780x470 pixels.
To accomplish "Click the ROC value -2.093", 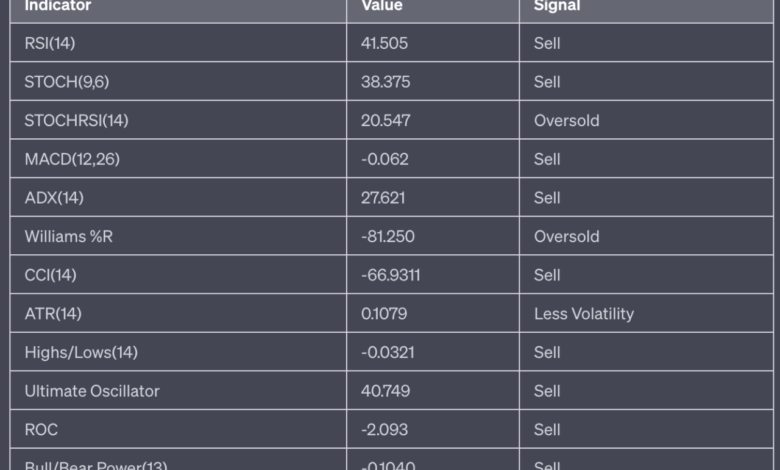I will coord(385,429).
